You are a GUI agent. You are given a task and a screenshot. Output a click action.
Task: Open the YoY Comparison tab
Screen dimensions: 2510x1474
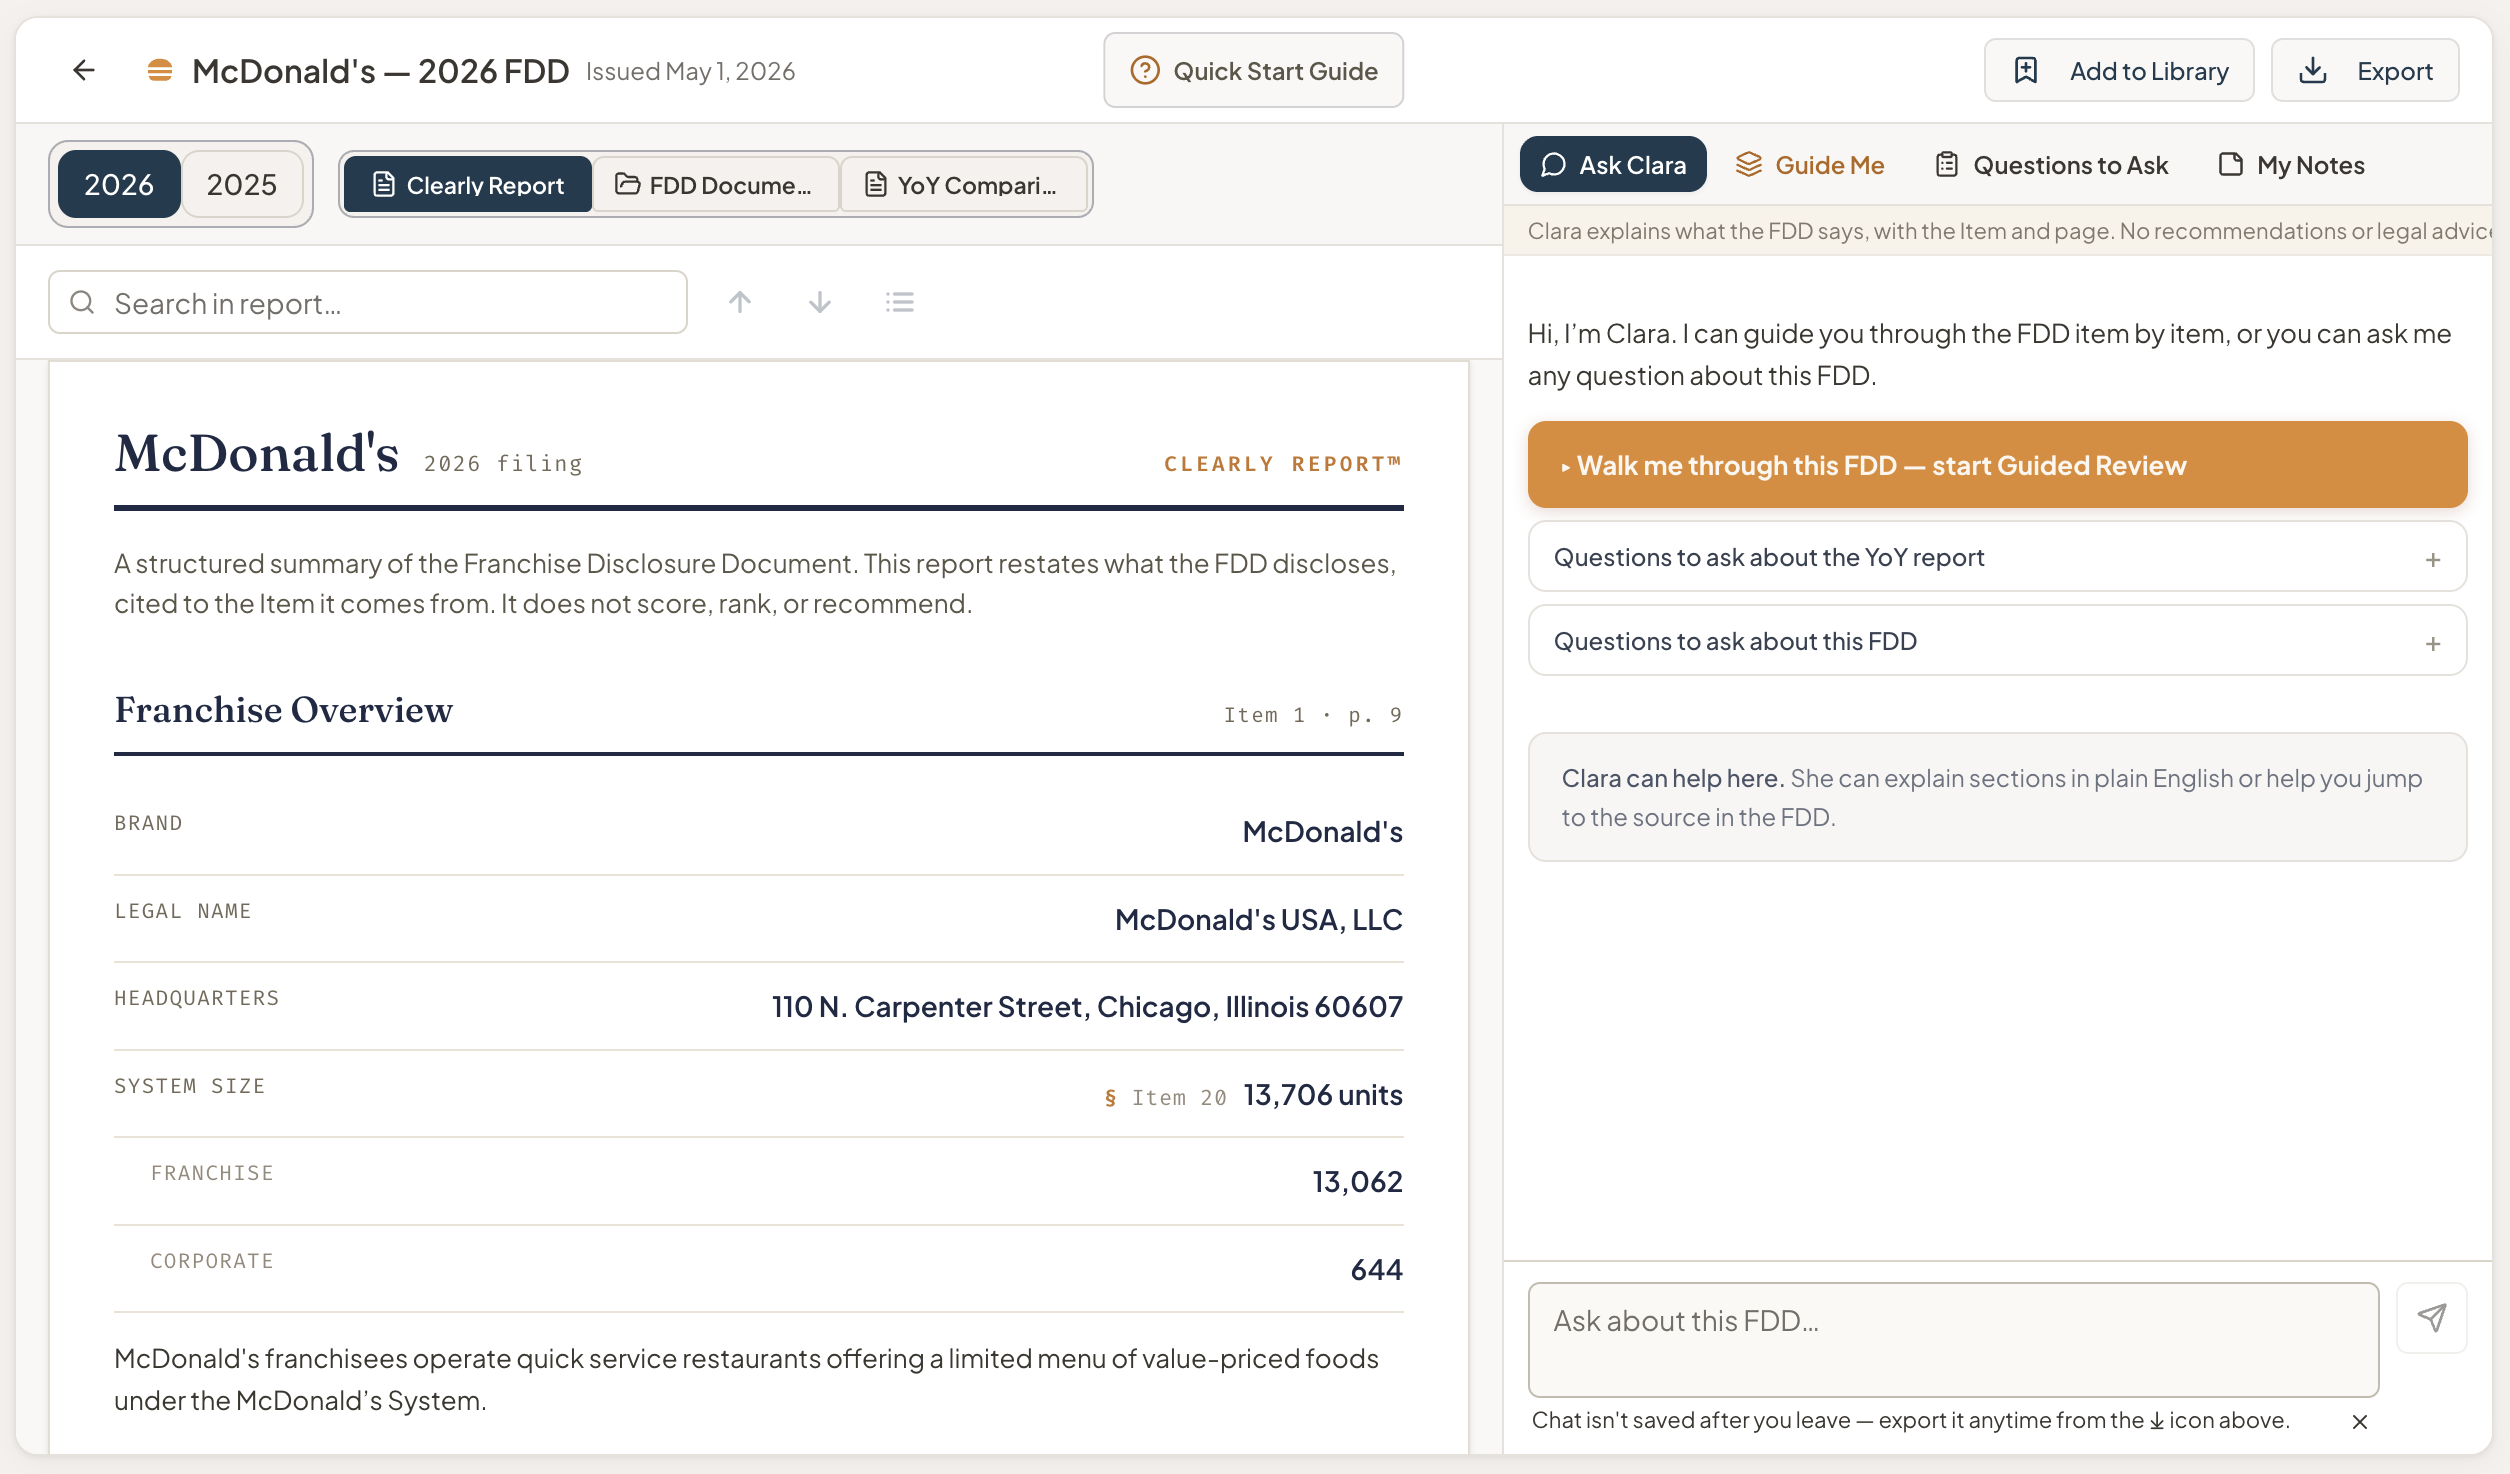[x=963, y=184]
